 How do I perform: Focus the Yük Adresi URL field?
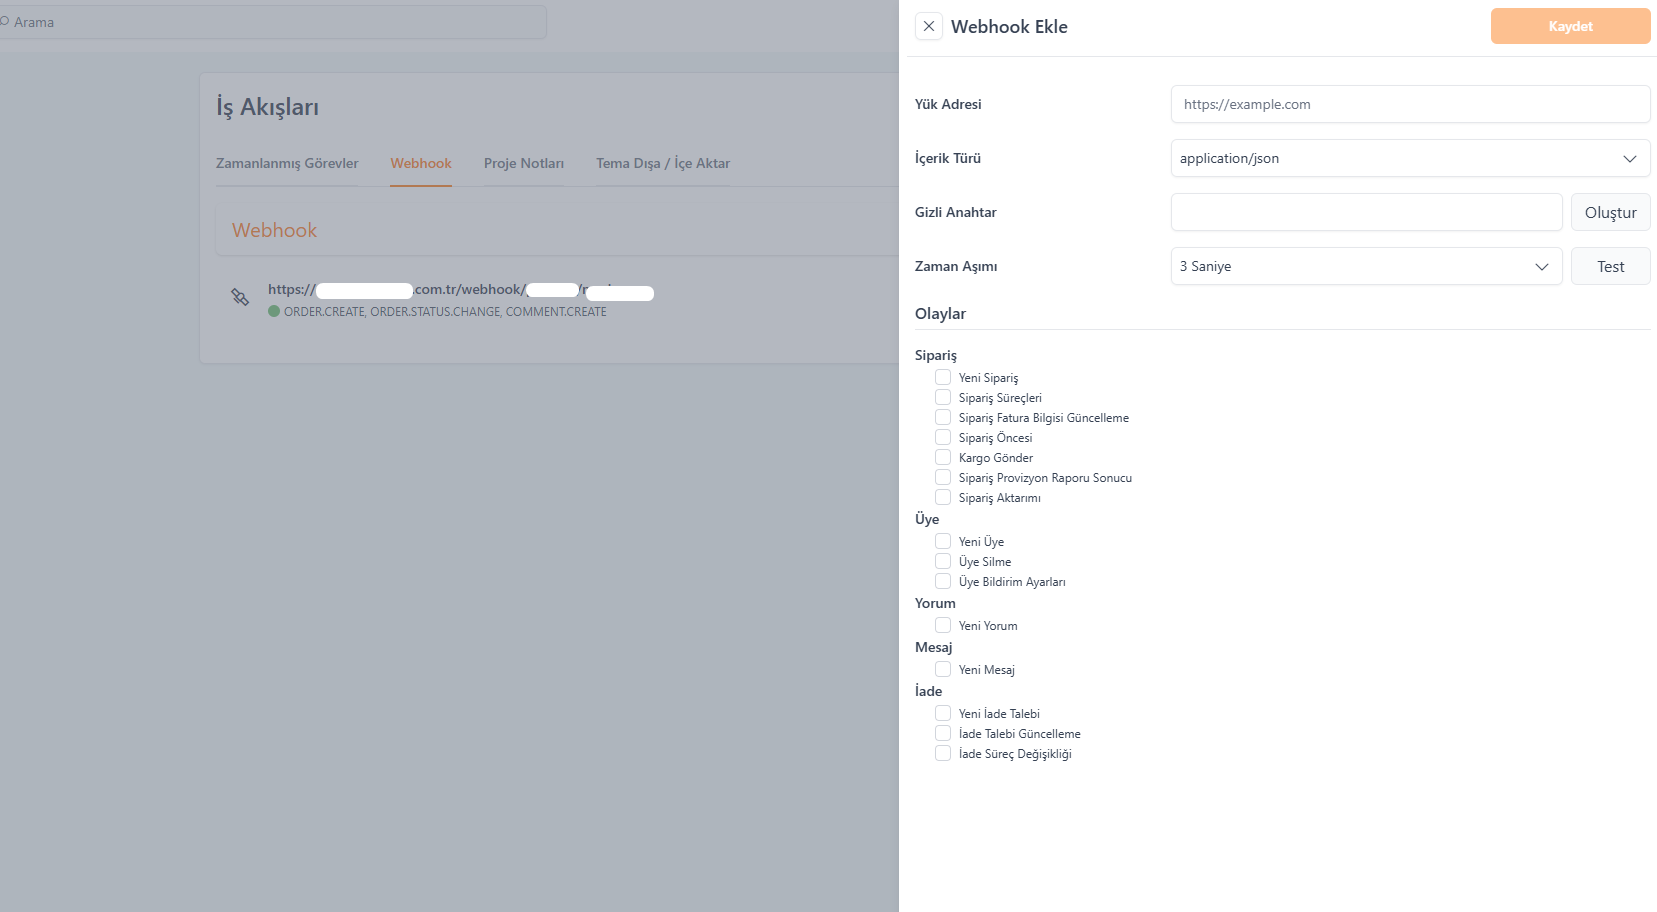click(1410, 104)
